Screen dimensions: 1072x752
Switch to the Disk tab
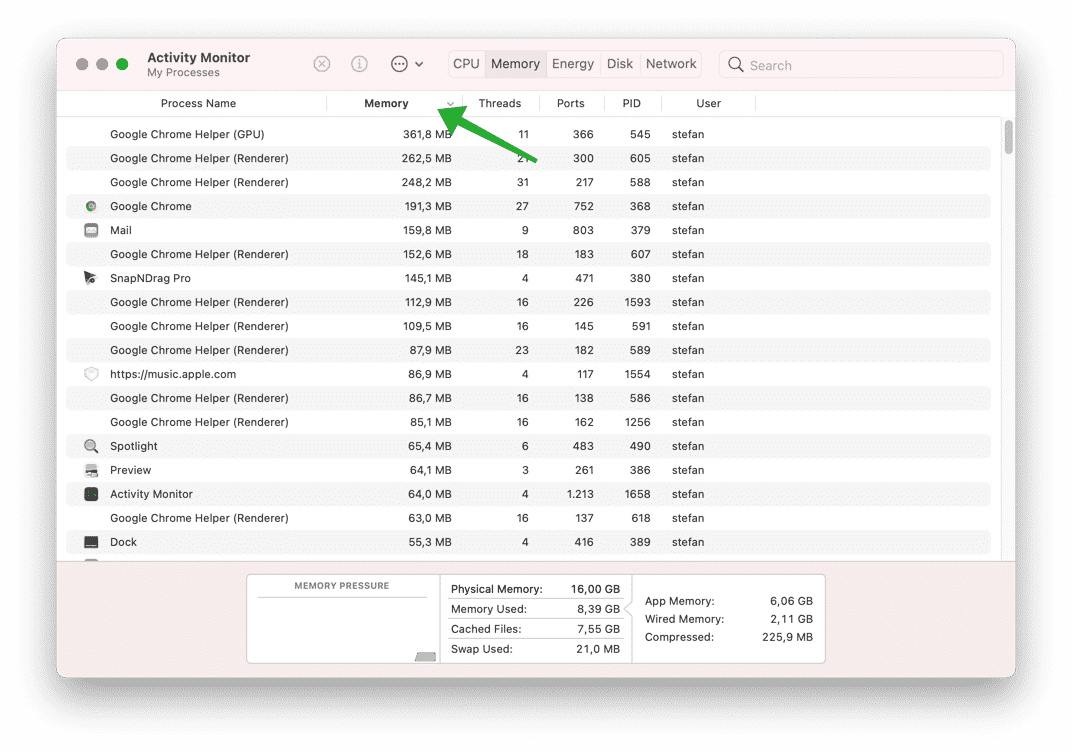(x=620, y=64)
